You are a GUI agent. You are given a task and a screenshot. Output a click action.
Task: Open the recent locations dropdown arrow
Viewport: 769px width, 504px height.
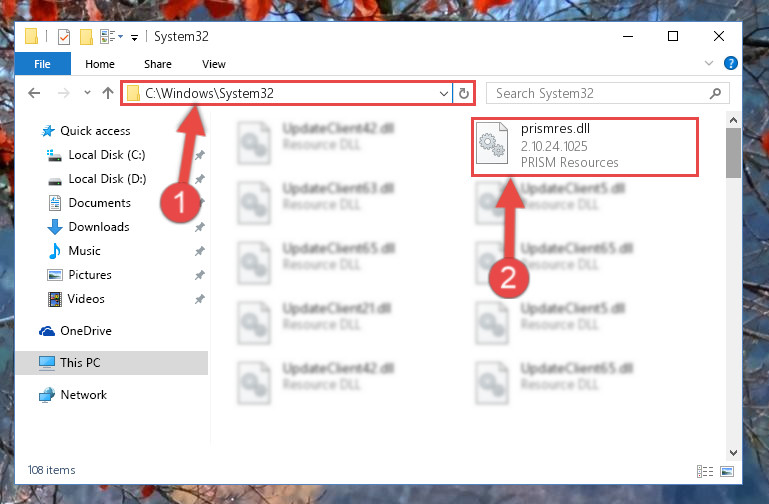point(87,92)
